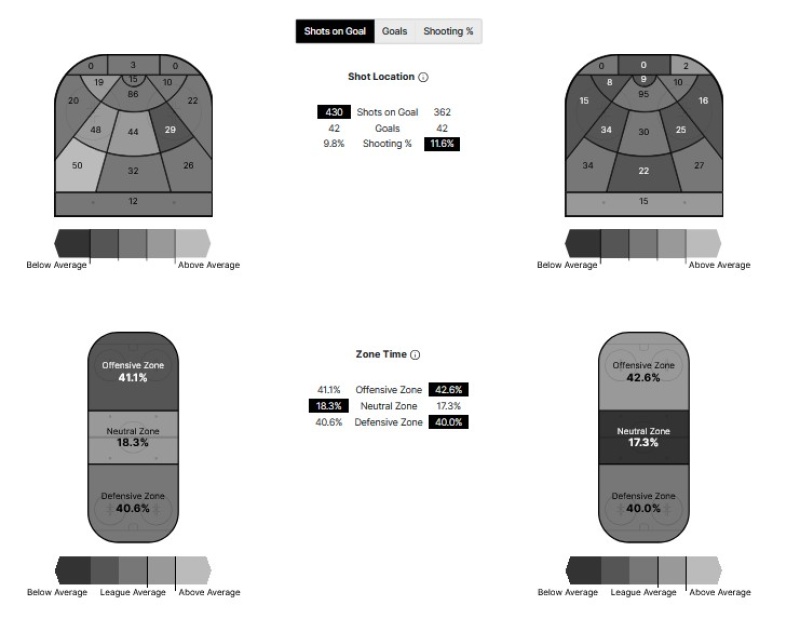Open the Shooting % tab
800x632 pixels.
pyautogui.click(x=448, y=32)
